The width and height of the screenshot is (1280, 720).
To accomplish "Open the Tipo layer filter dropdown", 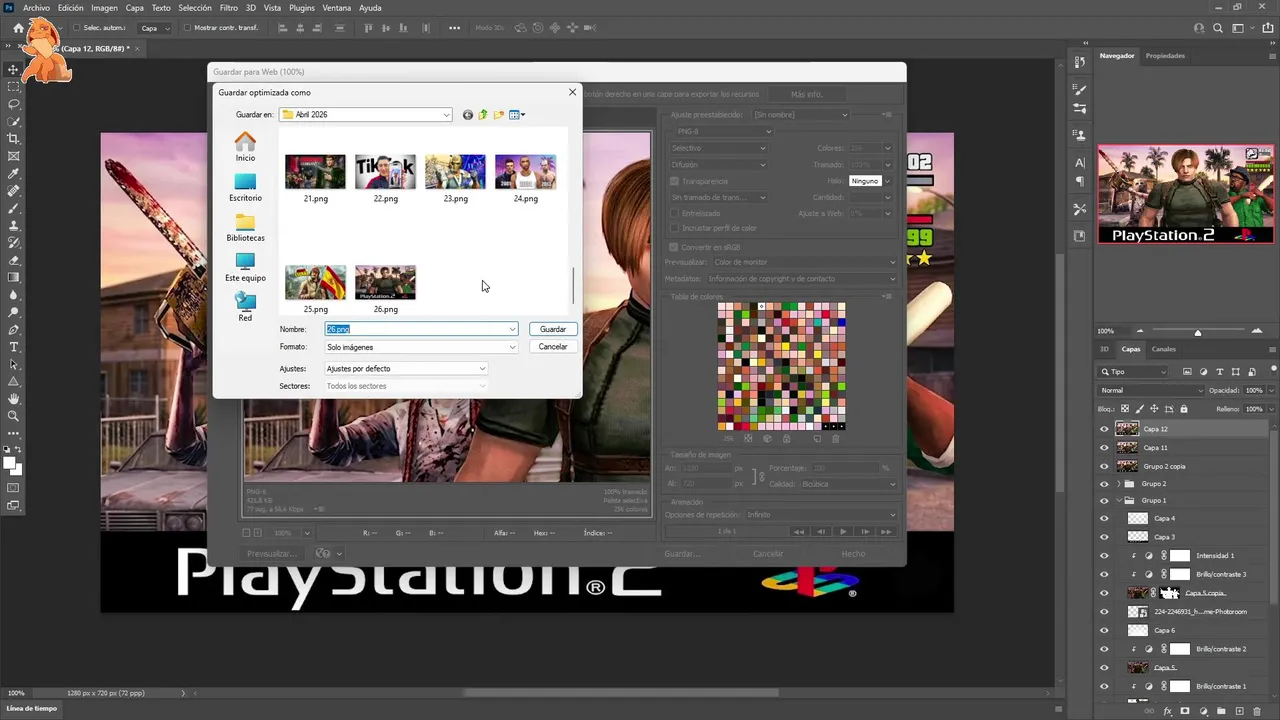I will [x=1133, y=372].
